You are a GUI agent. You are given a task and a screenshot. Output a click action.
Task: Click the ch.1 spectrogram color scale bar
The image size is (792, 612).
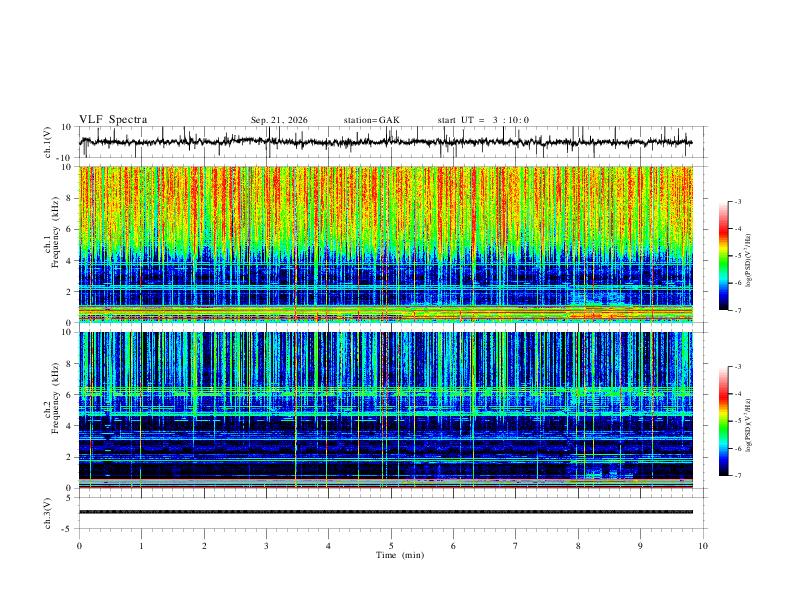click(x=723, y=256)
